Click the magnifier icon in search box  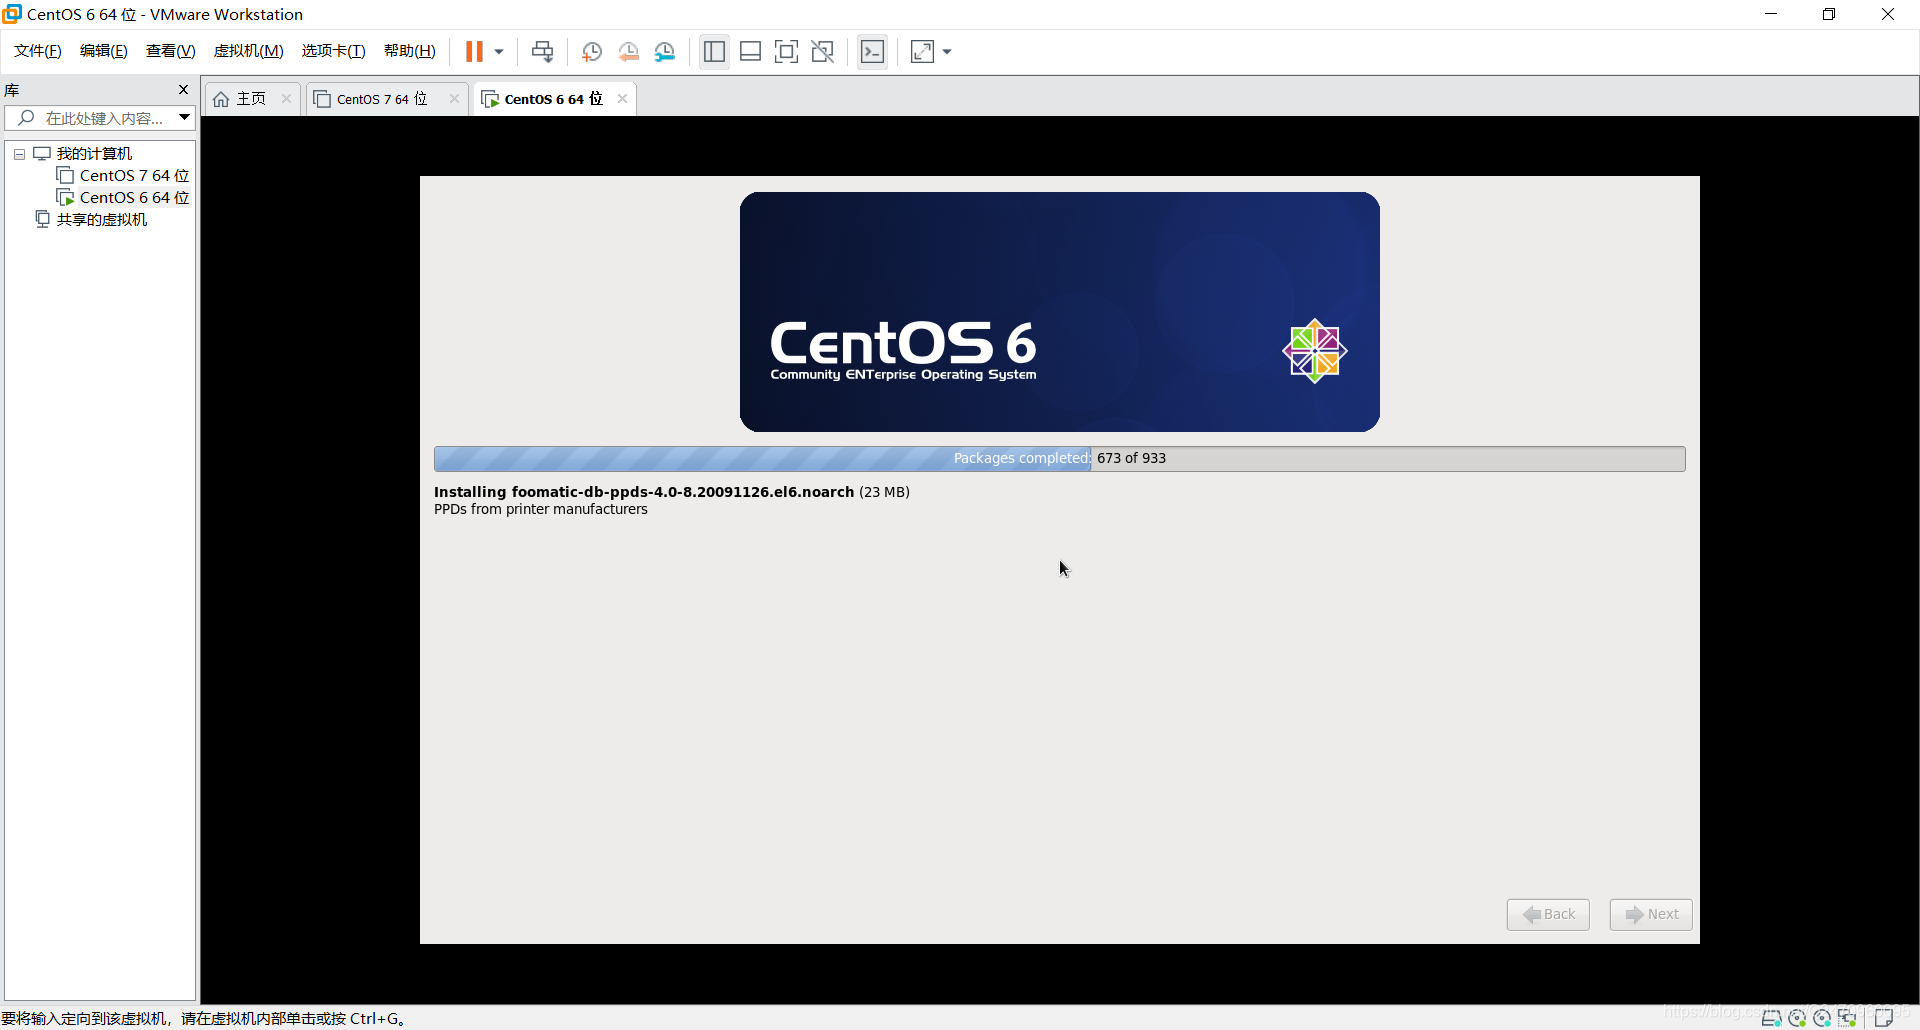tap(27, 118)
